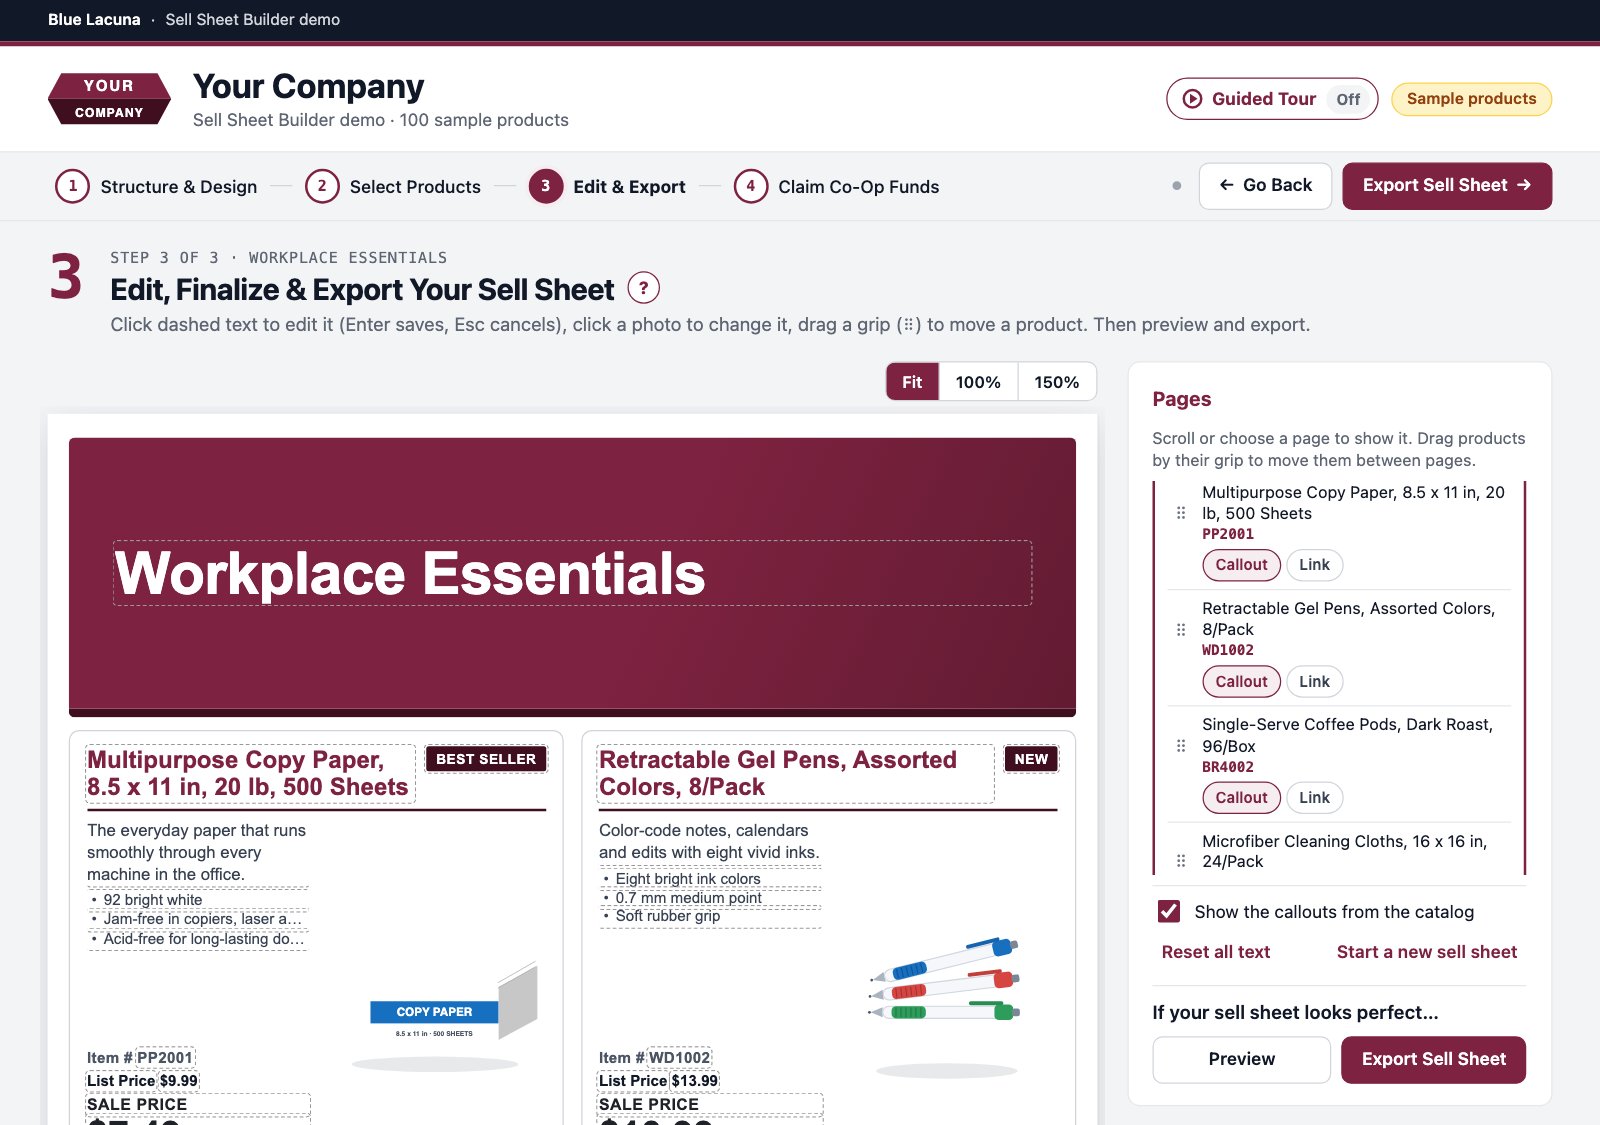Click the grip handle for Multipurpose Copy Paper
This screenshot has height=1125, width=1600.
click(1181, 513)
